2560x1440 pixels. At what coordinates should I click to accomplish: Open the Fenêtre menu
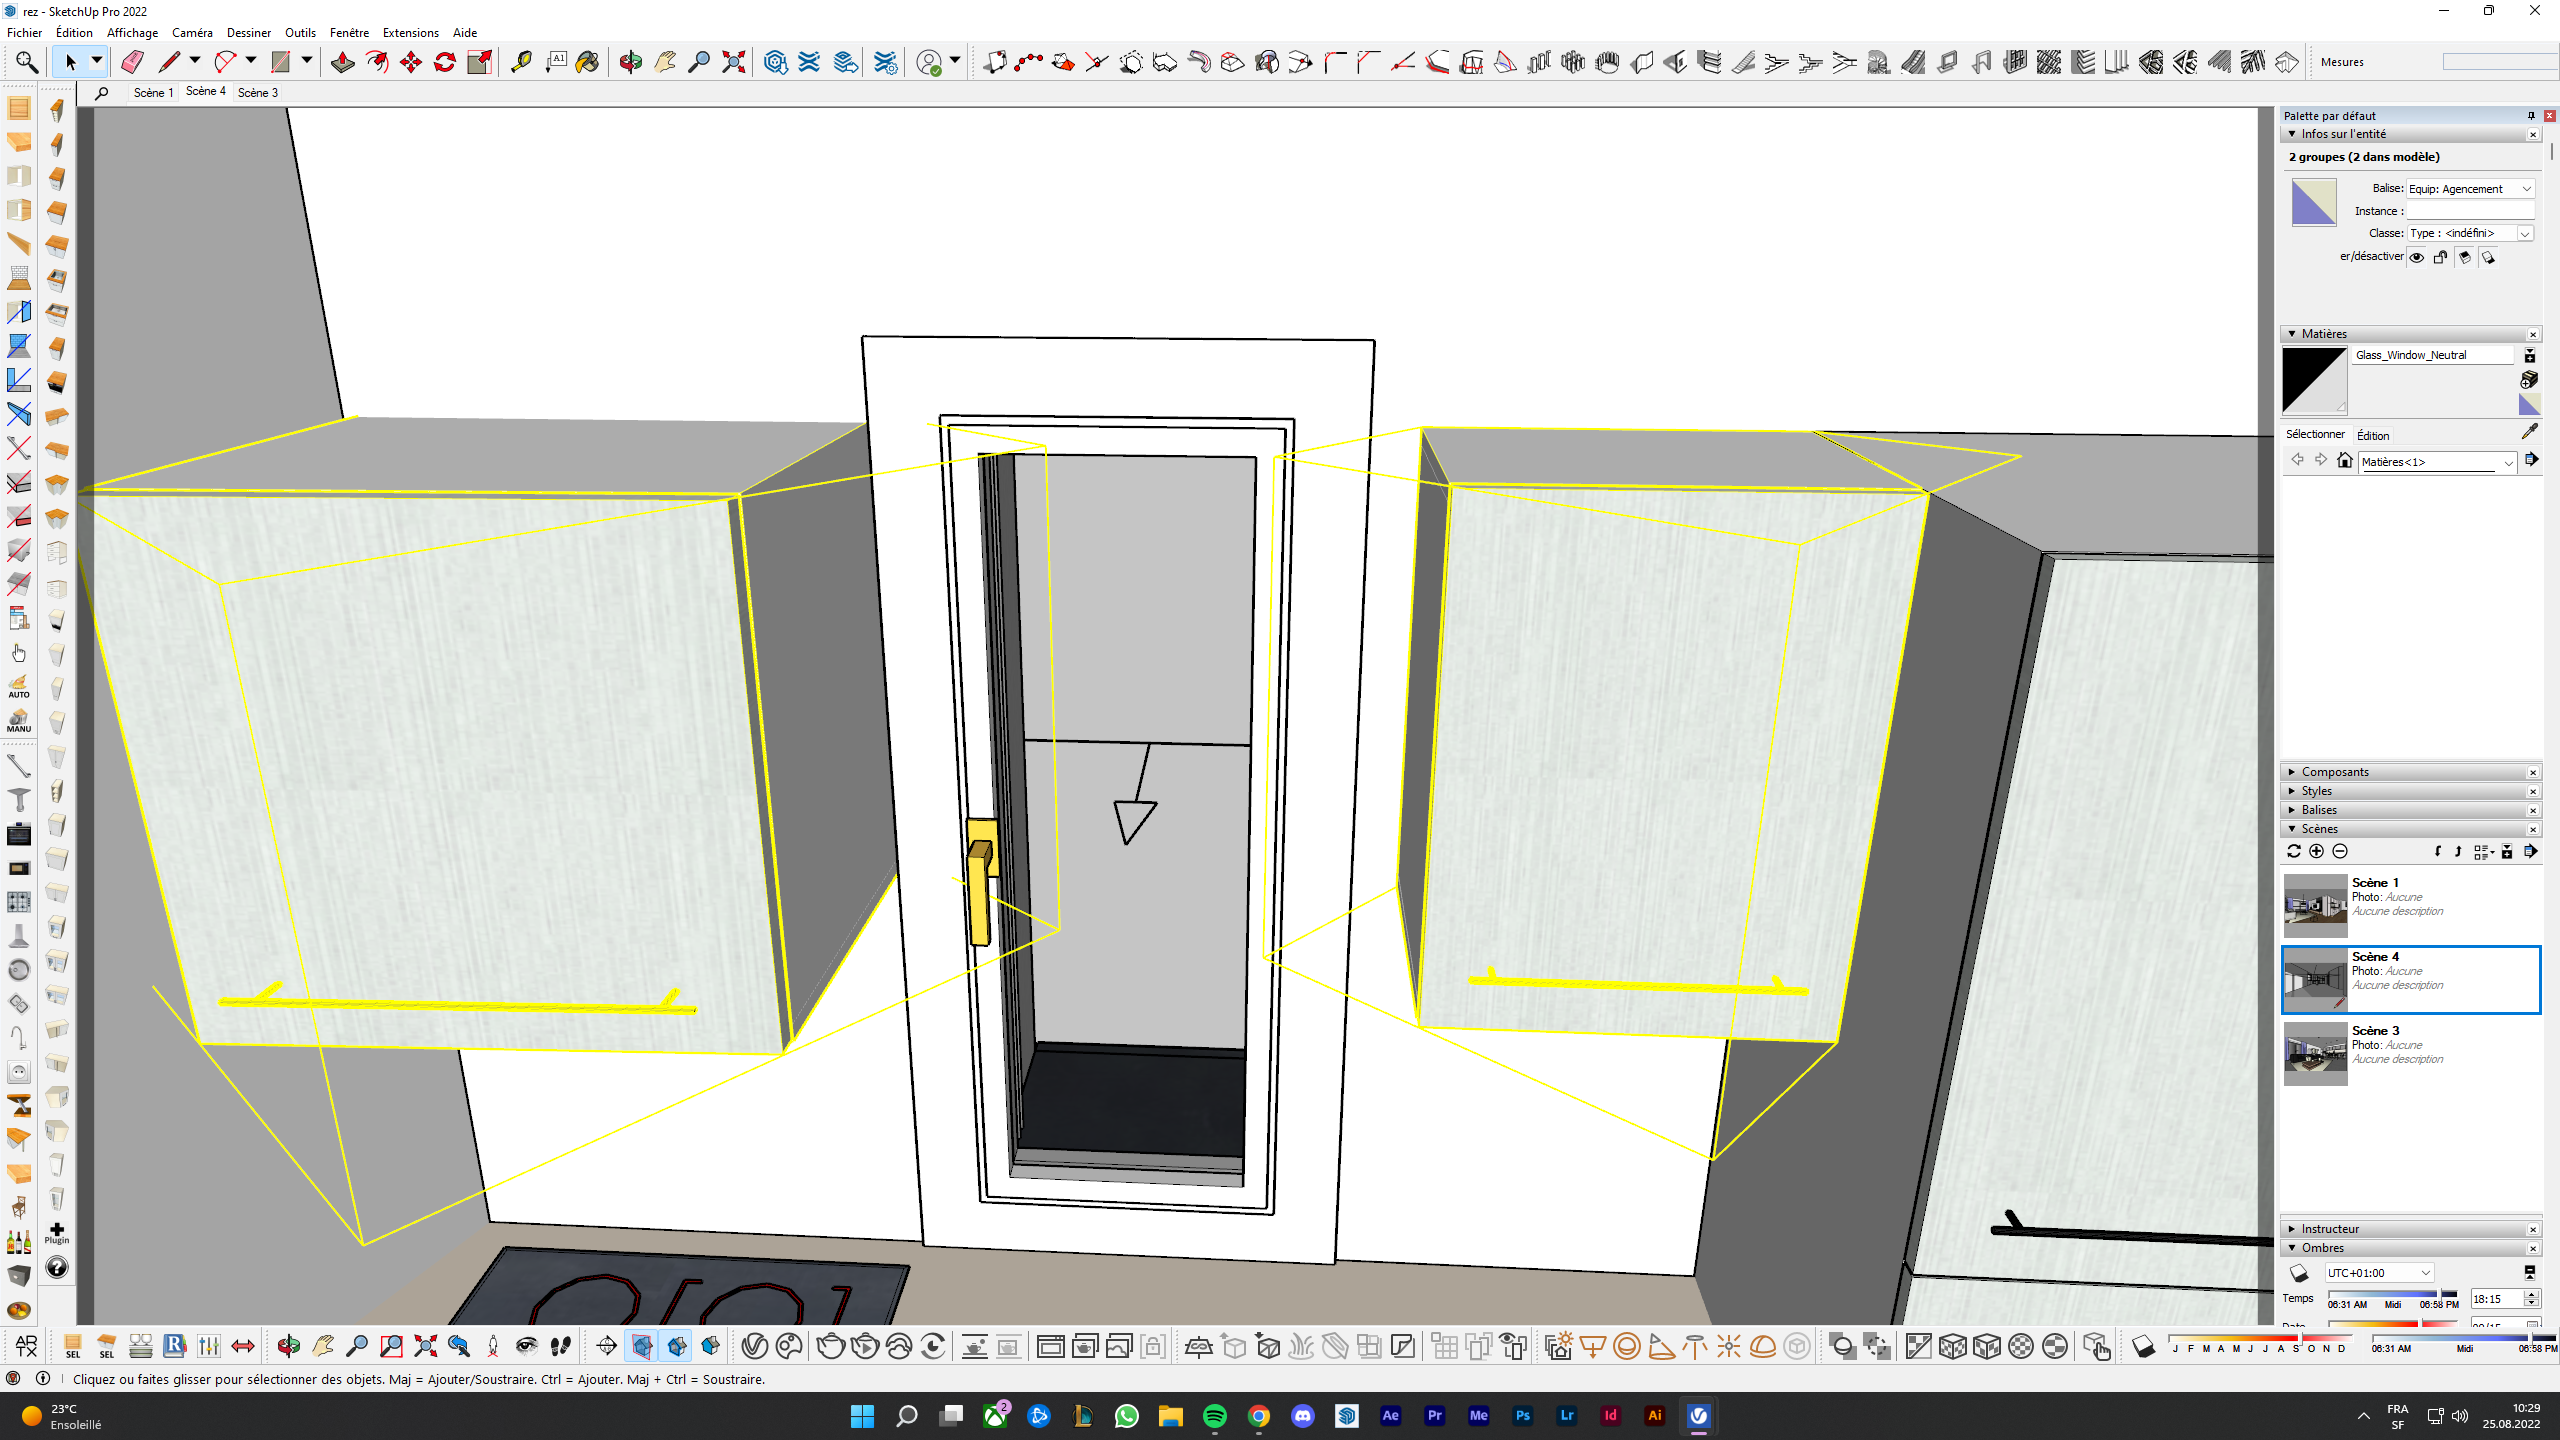349,33
